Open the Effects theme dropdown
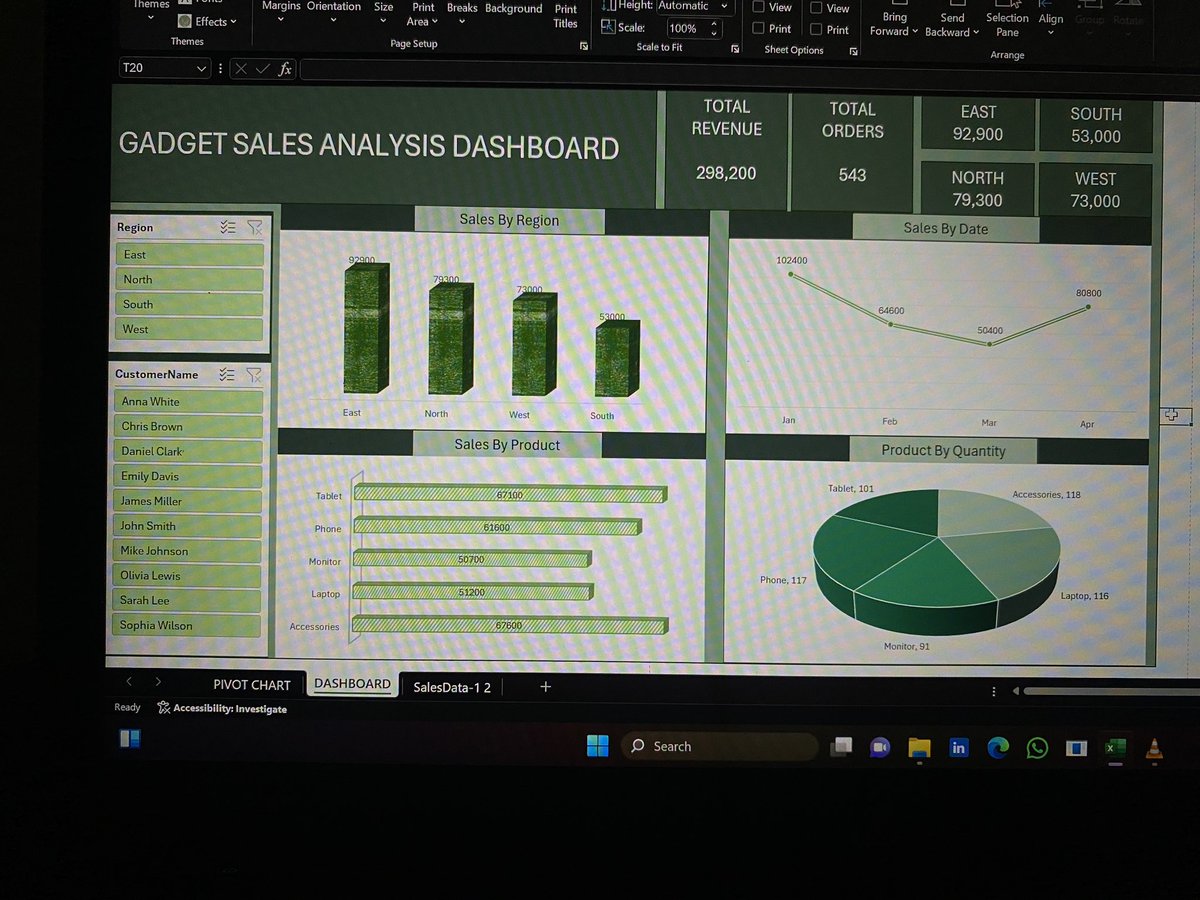 point(207,21)
